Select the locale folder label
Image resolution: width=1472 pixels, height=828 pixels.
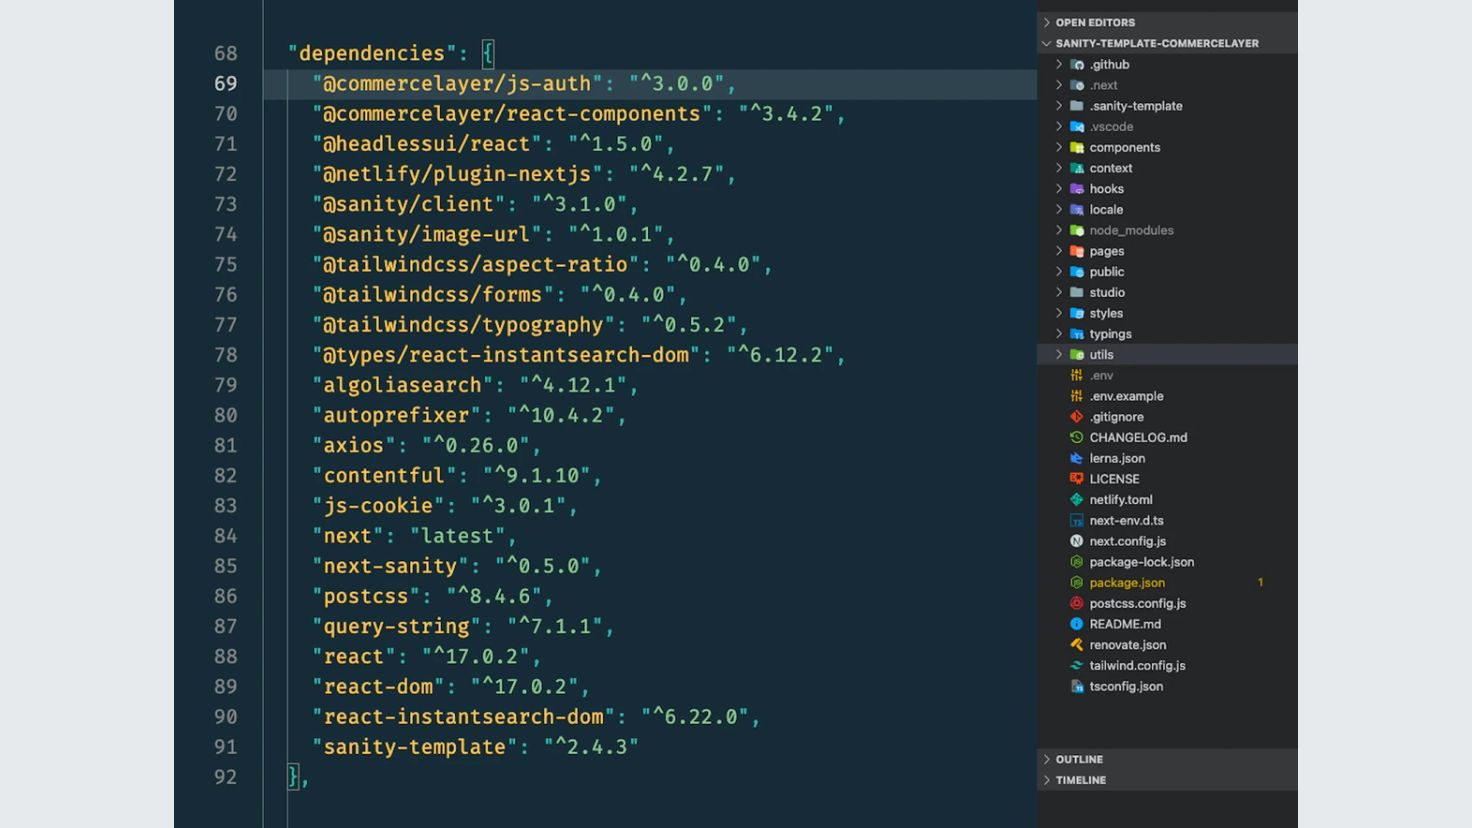coord(1106,210)
